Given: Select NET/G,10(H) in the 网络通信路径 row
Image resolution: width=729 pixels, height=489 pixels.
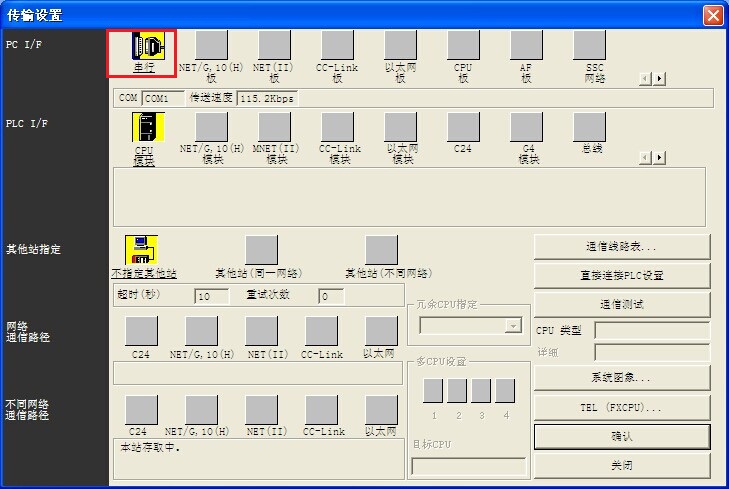Looking at the screenshot, I should click(x=201, y=331).
